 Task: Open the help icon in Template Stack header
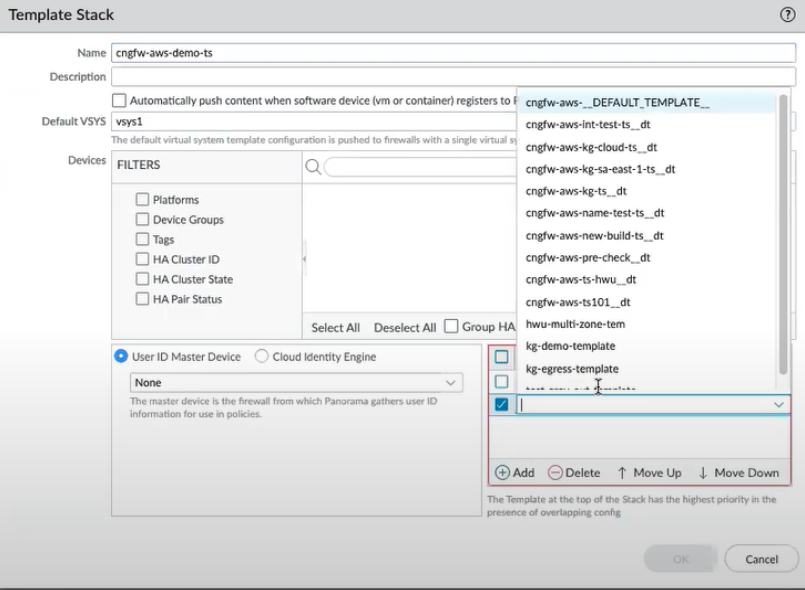pyautogui.click(x=787, y=14)
